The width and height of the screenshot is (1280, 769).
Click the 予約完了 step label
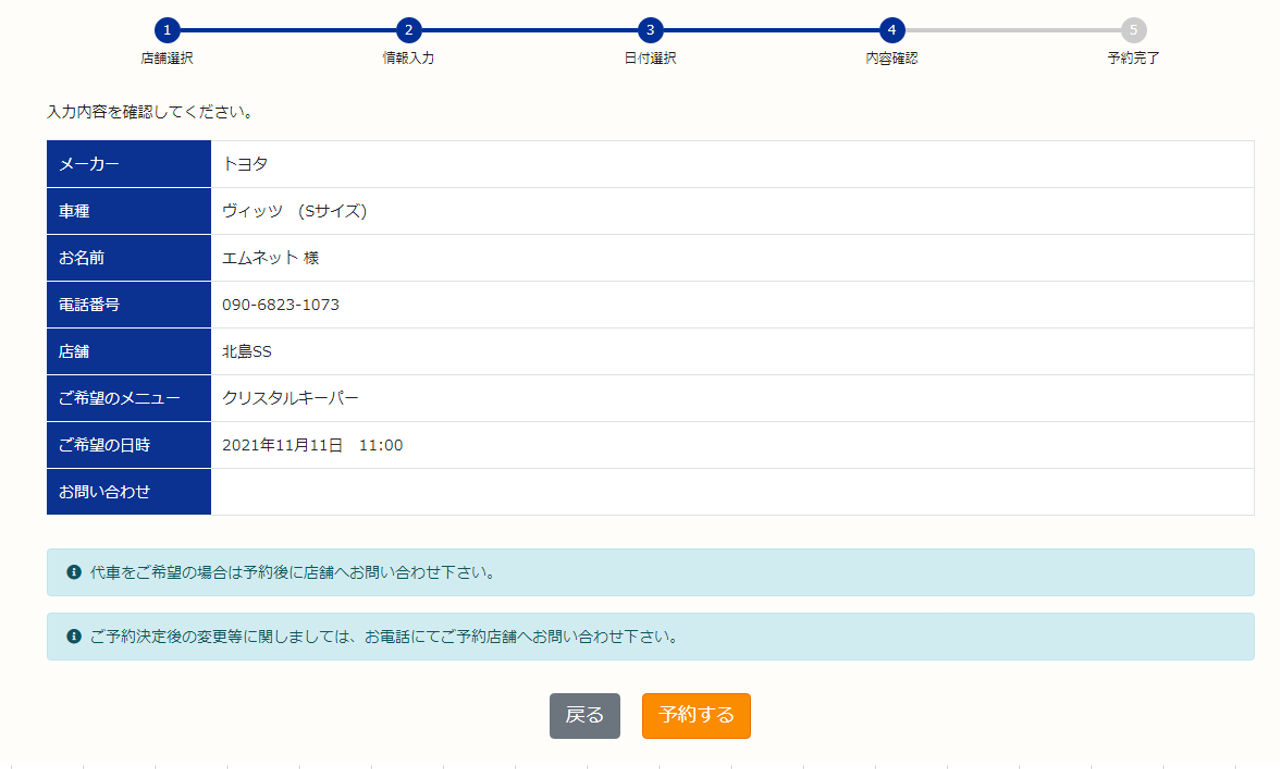1133,58
